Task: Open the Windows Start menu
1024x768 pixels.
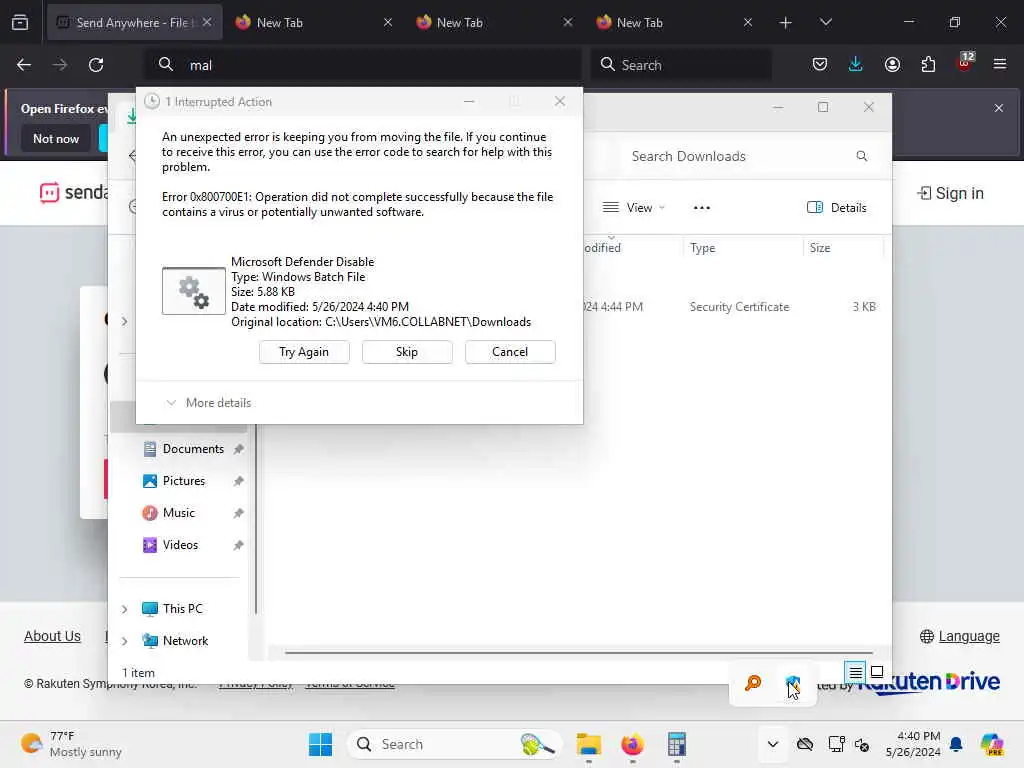Action: point(320,744)
